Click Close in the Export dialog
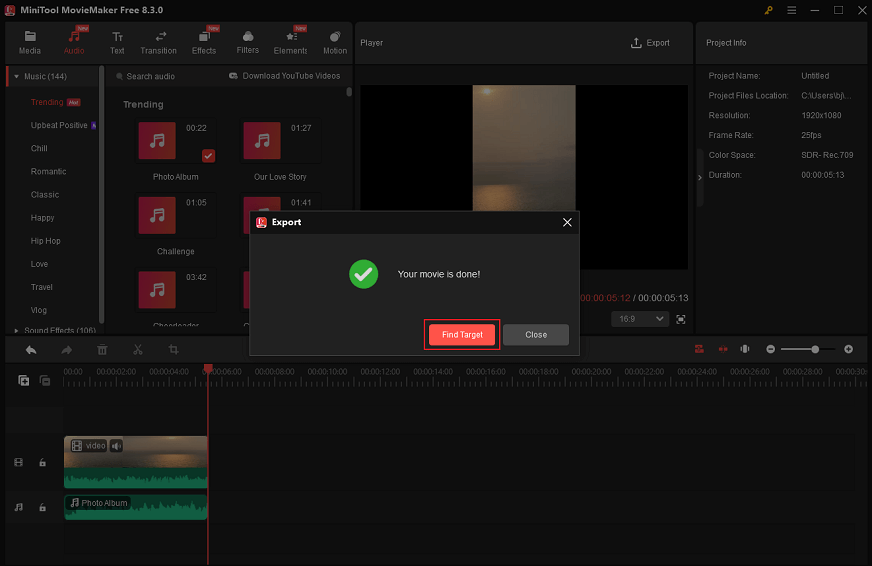The image size is (872, 566). pos(536,335)
